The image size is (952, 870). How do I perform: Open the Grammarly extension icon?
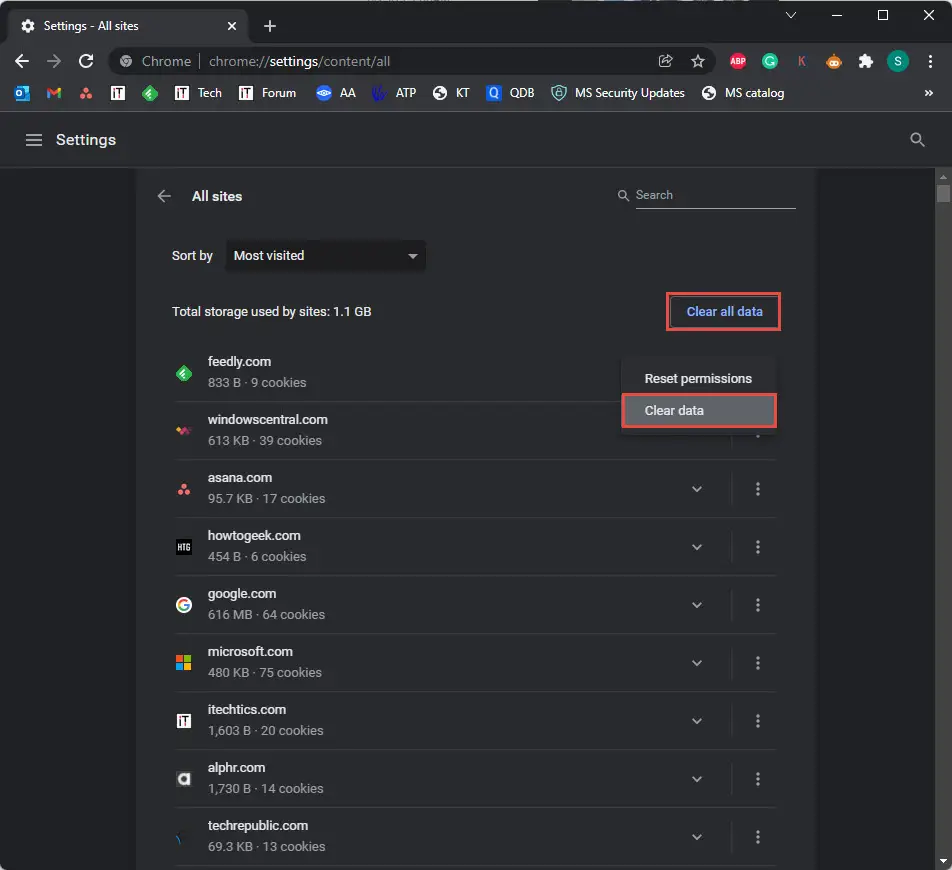pos(770,61)
